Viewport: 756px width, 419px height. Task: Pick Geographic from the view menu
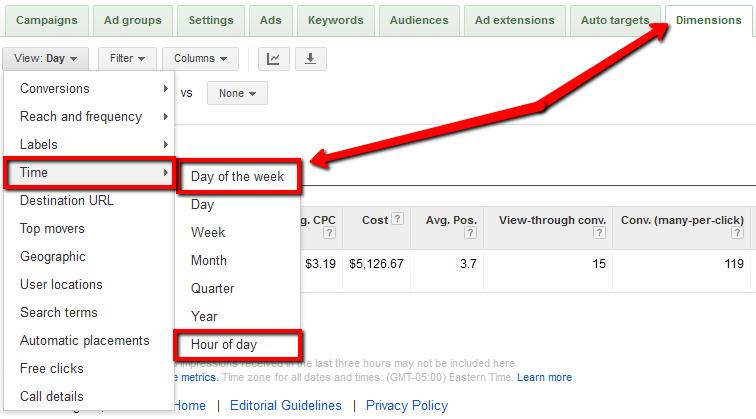53,257
